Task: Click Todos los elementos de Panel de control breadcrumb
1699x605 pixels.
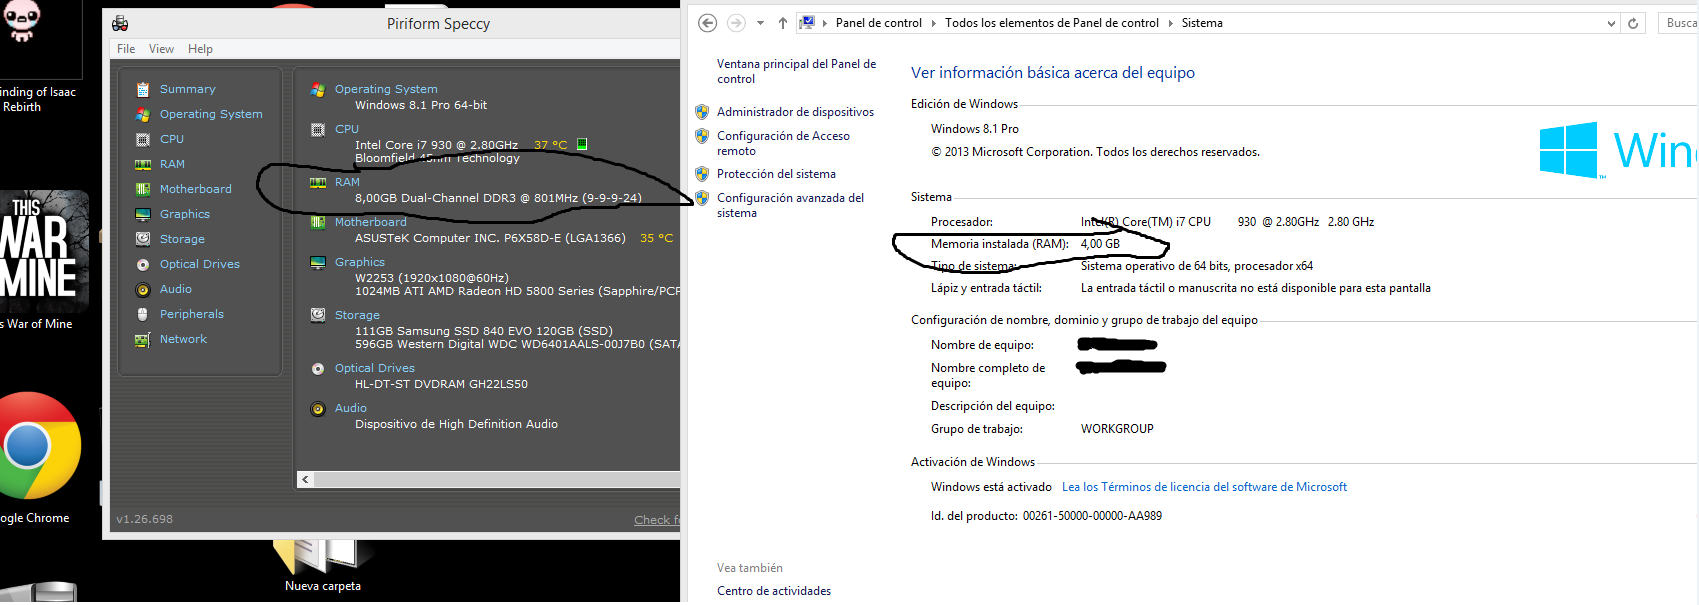Action: point(1052,23)
